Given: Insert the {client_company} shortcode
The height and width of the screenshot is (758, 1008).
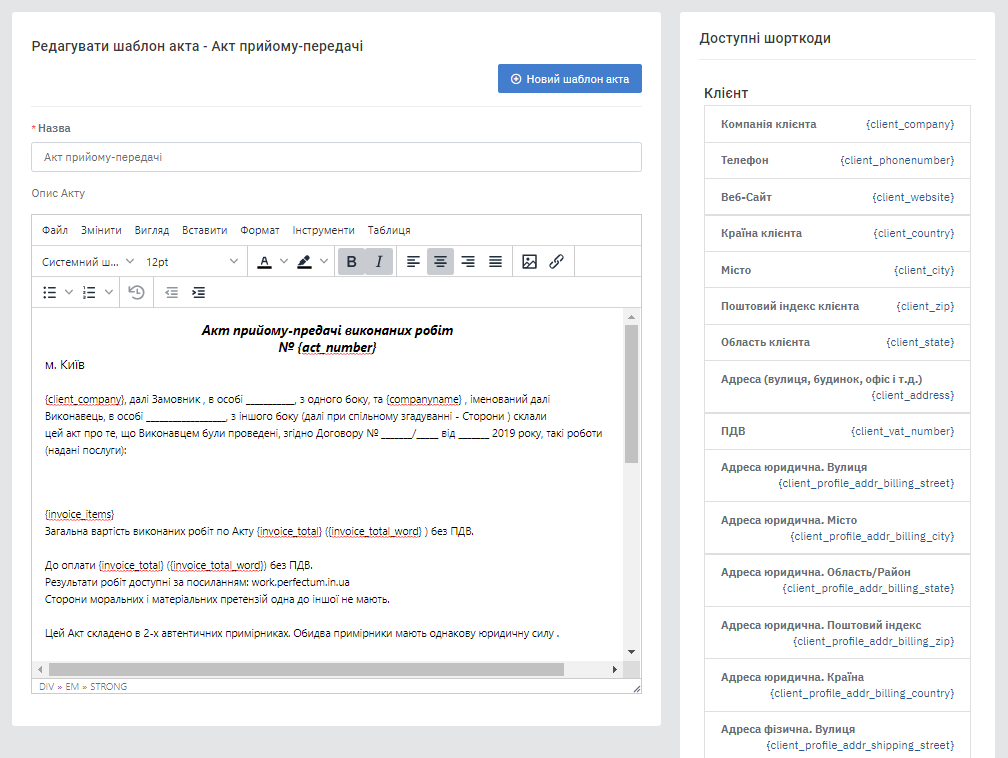Looking at the screenshot, I should [909, 124].
